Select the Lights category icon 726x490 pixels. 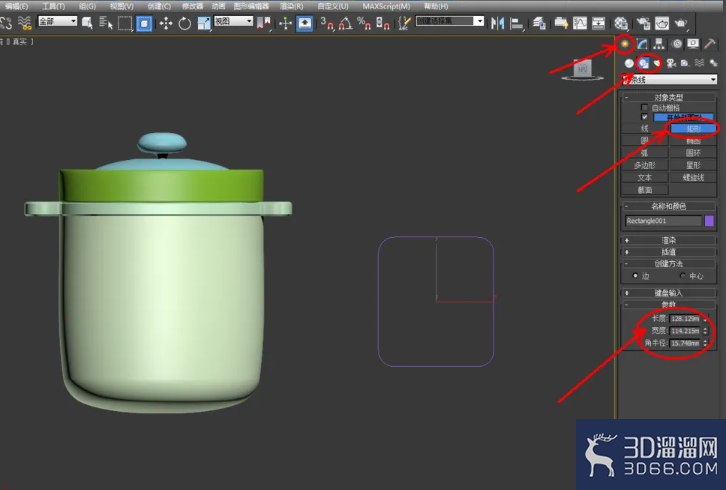click(x=657, y=63)
